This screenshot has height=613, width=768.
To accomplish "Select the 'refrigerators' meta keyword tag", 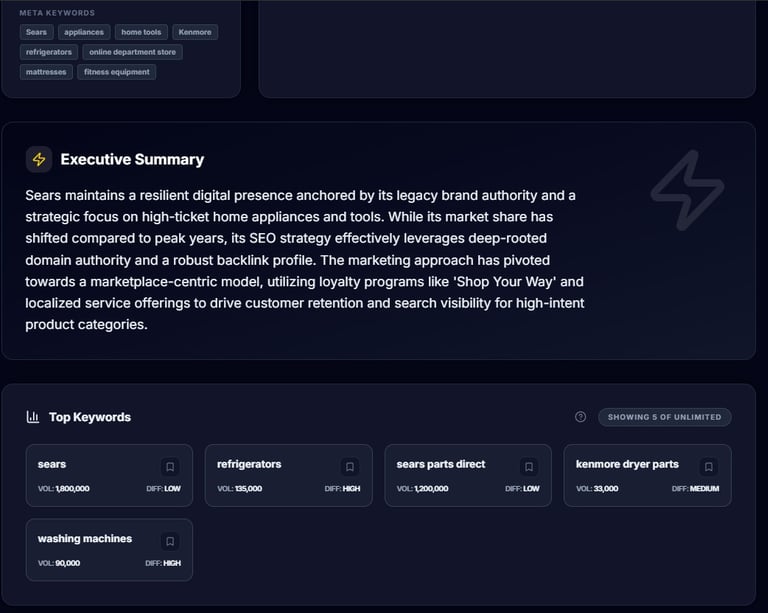I will (x=48, y=52).
